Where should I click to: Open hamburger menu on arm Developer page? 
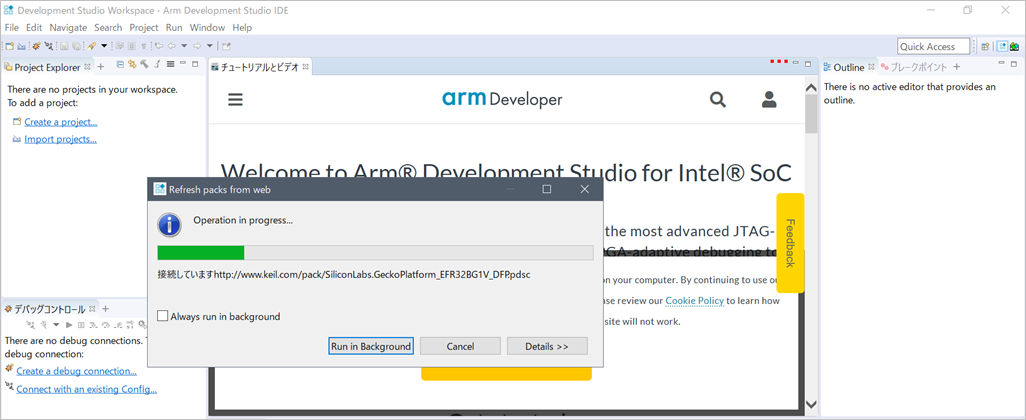click(236, 99)
